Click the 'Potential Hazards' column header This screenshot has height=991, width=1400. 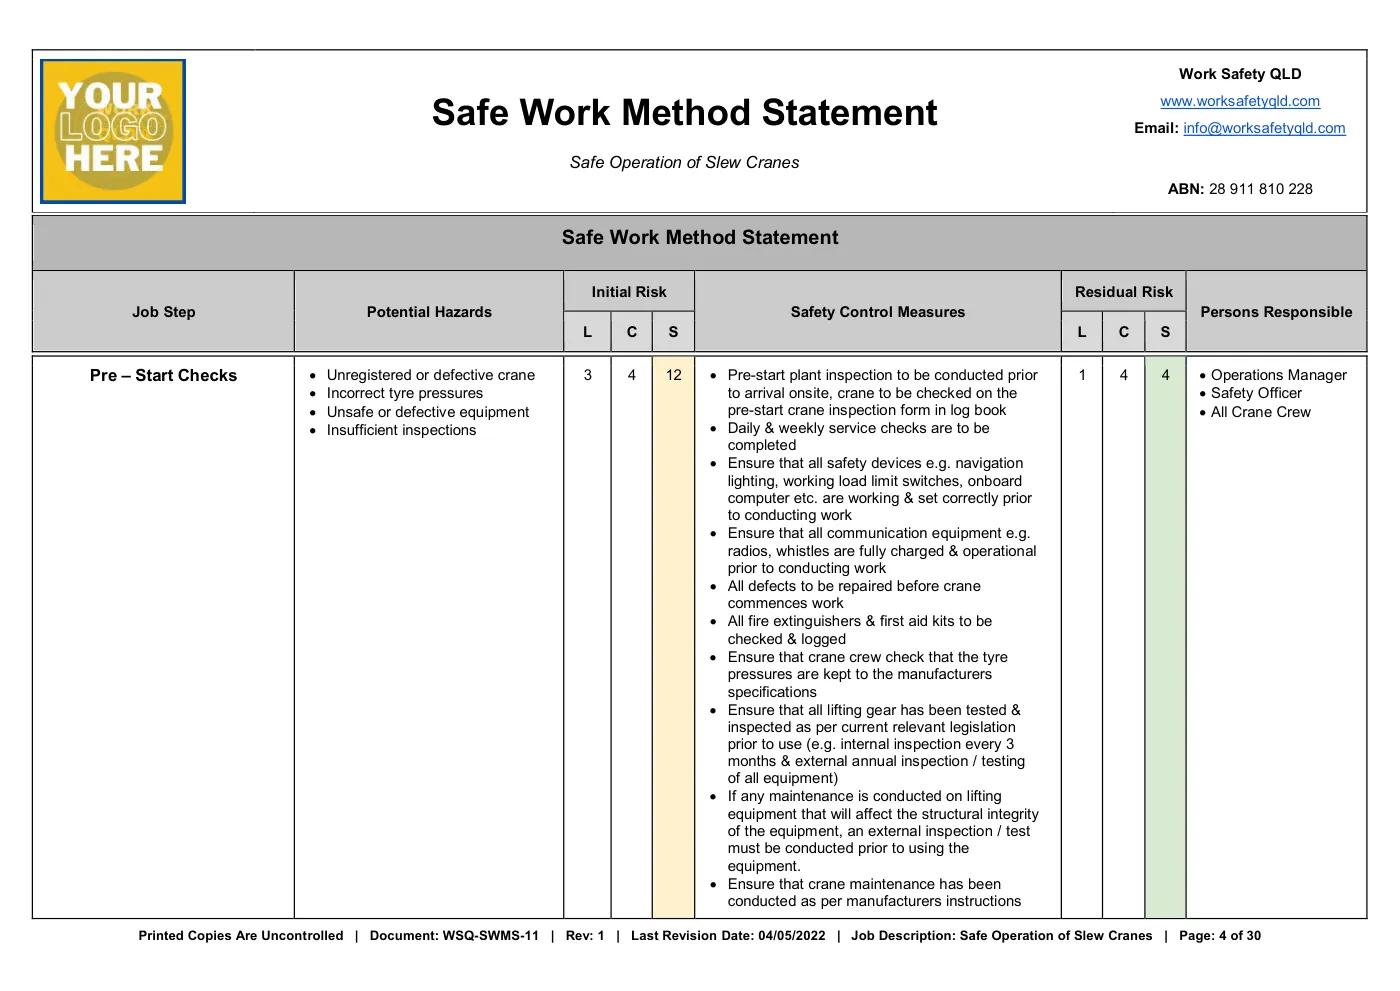click(429, 312)
